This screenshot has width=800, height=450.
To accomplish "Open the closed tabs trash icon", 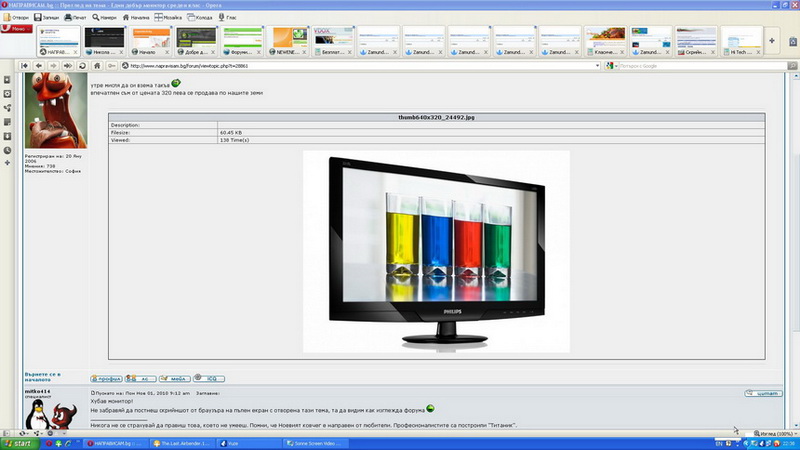I will [x=793, y=42].
